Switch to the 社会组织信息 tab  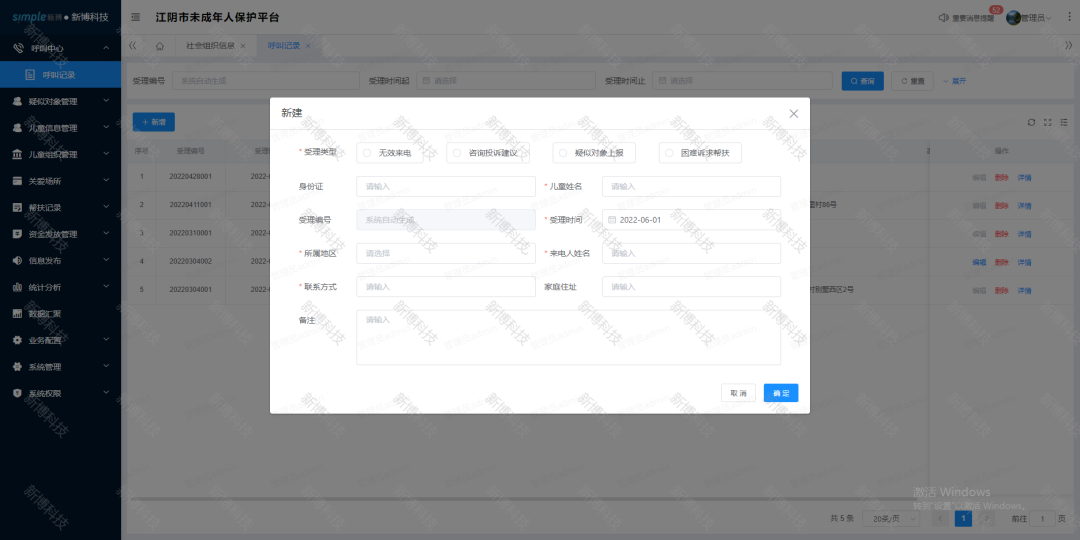(x=210, y=46)
